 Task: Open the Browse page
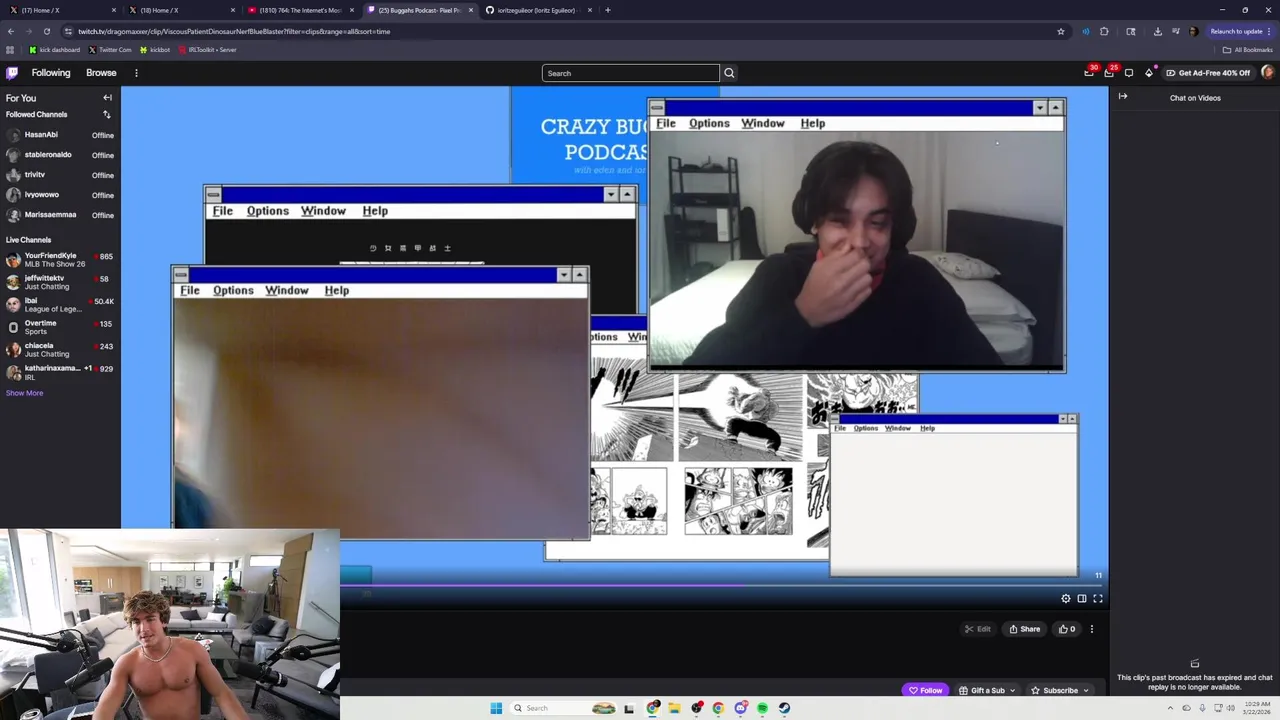click(101, 73)
